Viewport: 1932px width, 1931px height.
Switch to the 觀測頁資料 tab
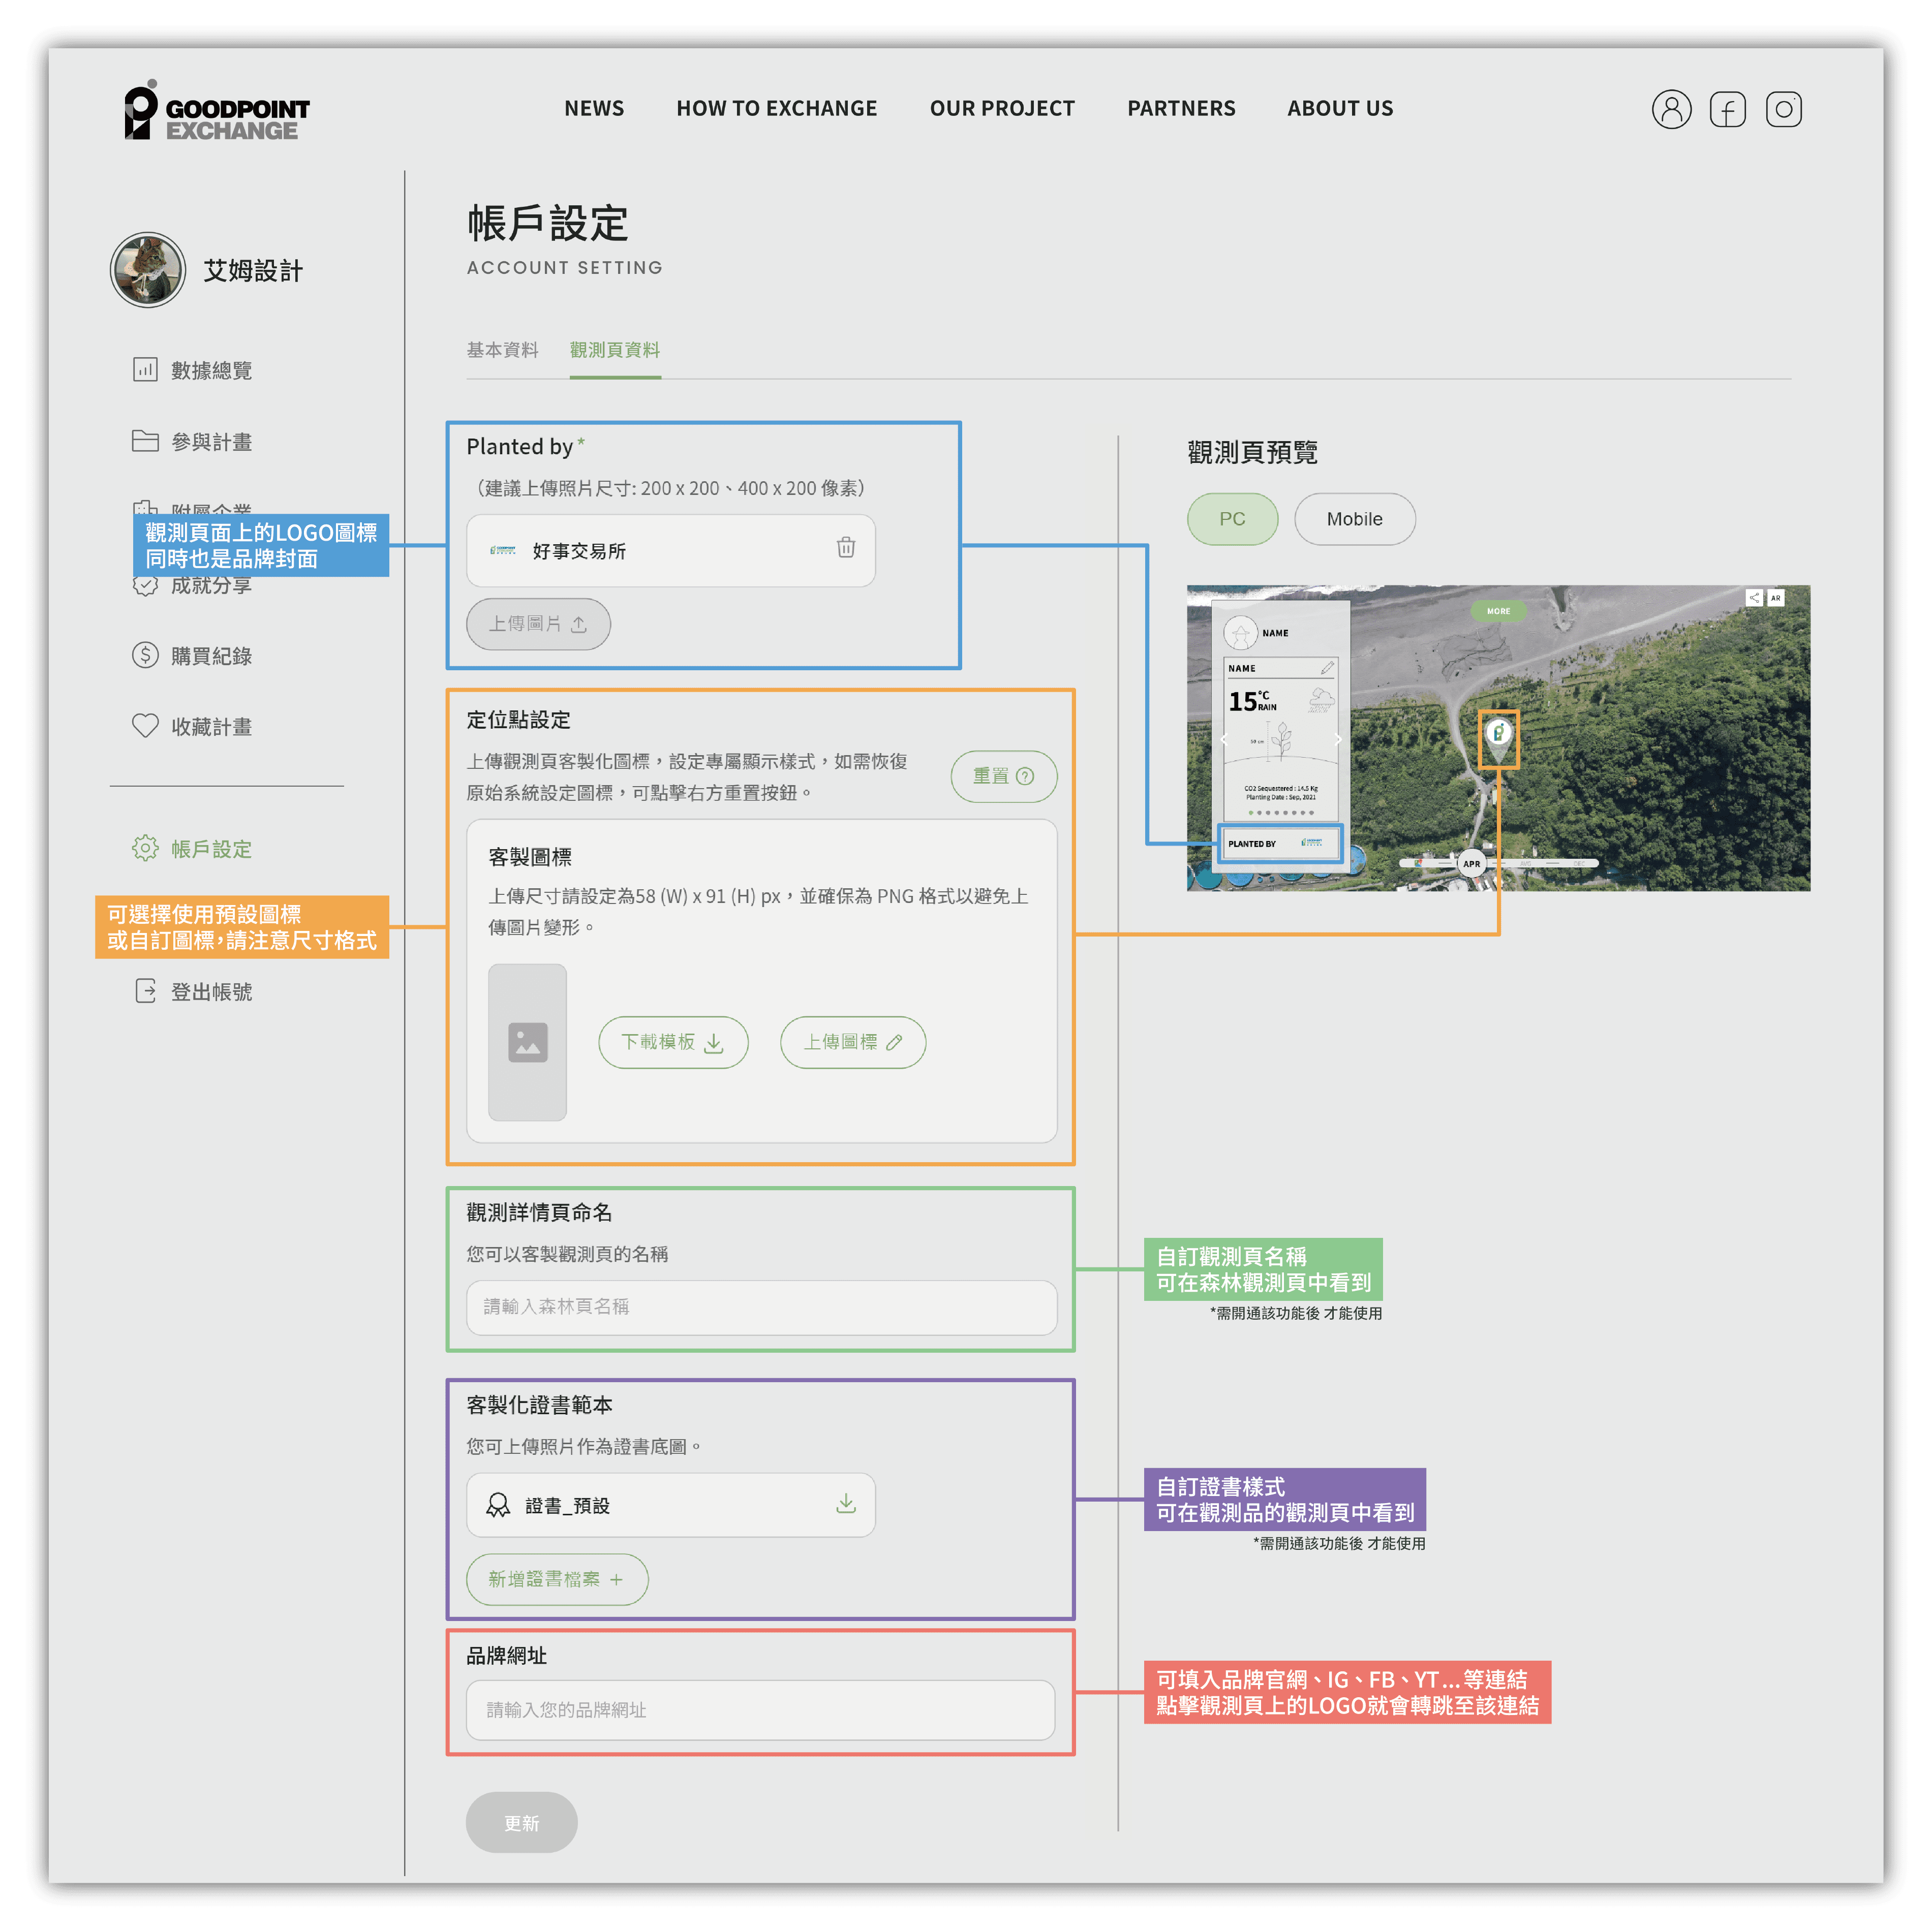(615, 350)
